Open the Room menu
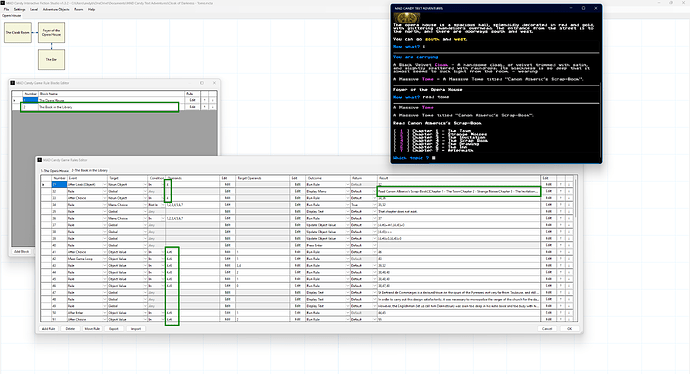Image resolution: width=690 pixels, height=374 pixels. pos(78,9)
